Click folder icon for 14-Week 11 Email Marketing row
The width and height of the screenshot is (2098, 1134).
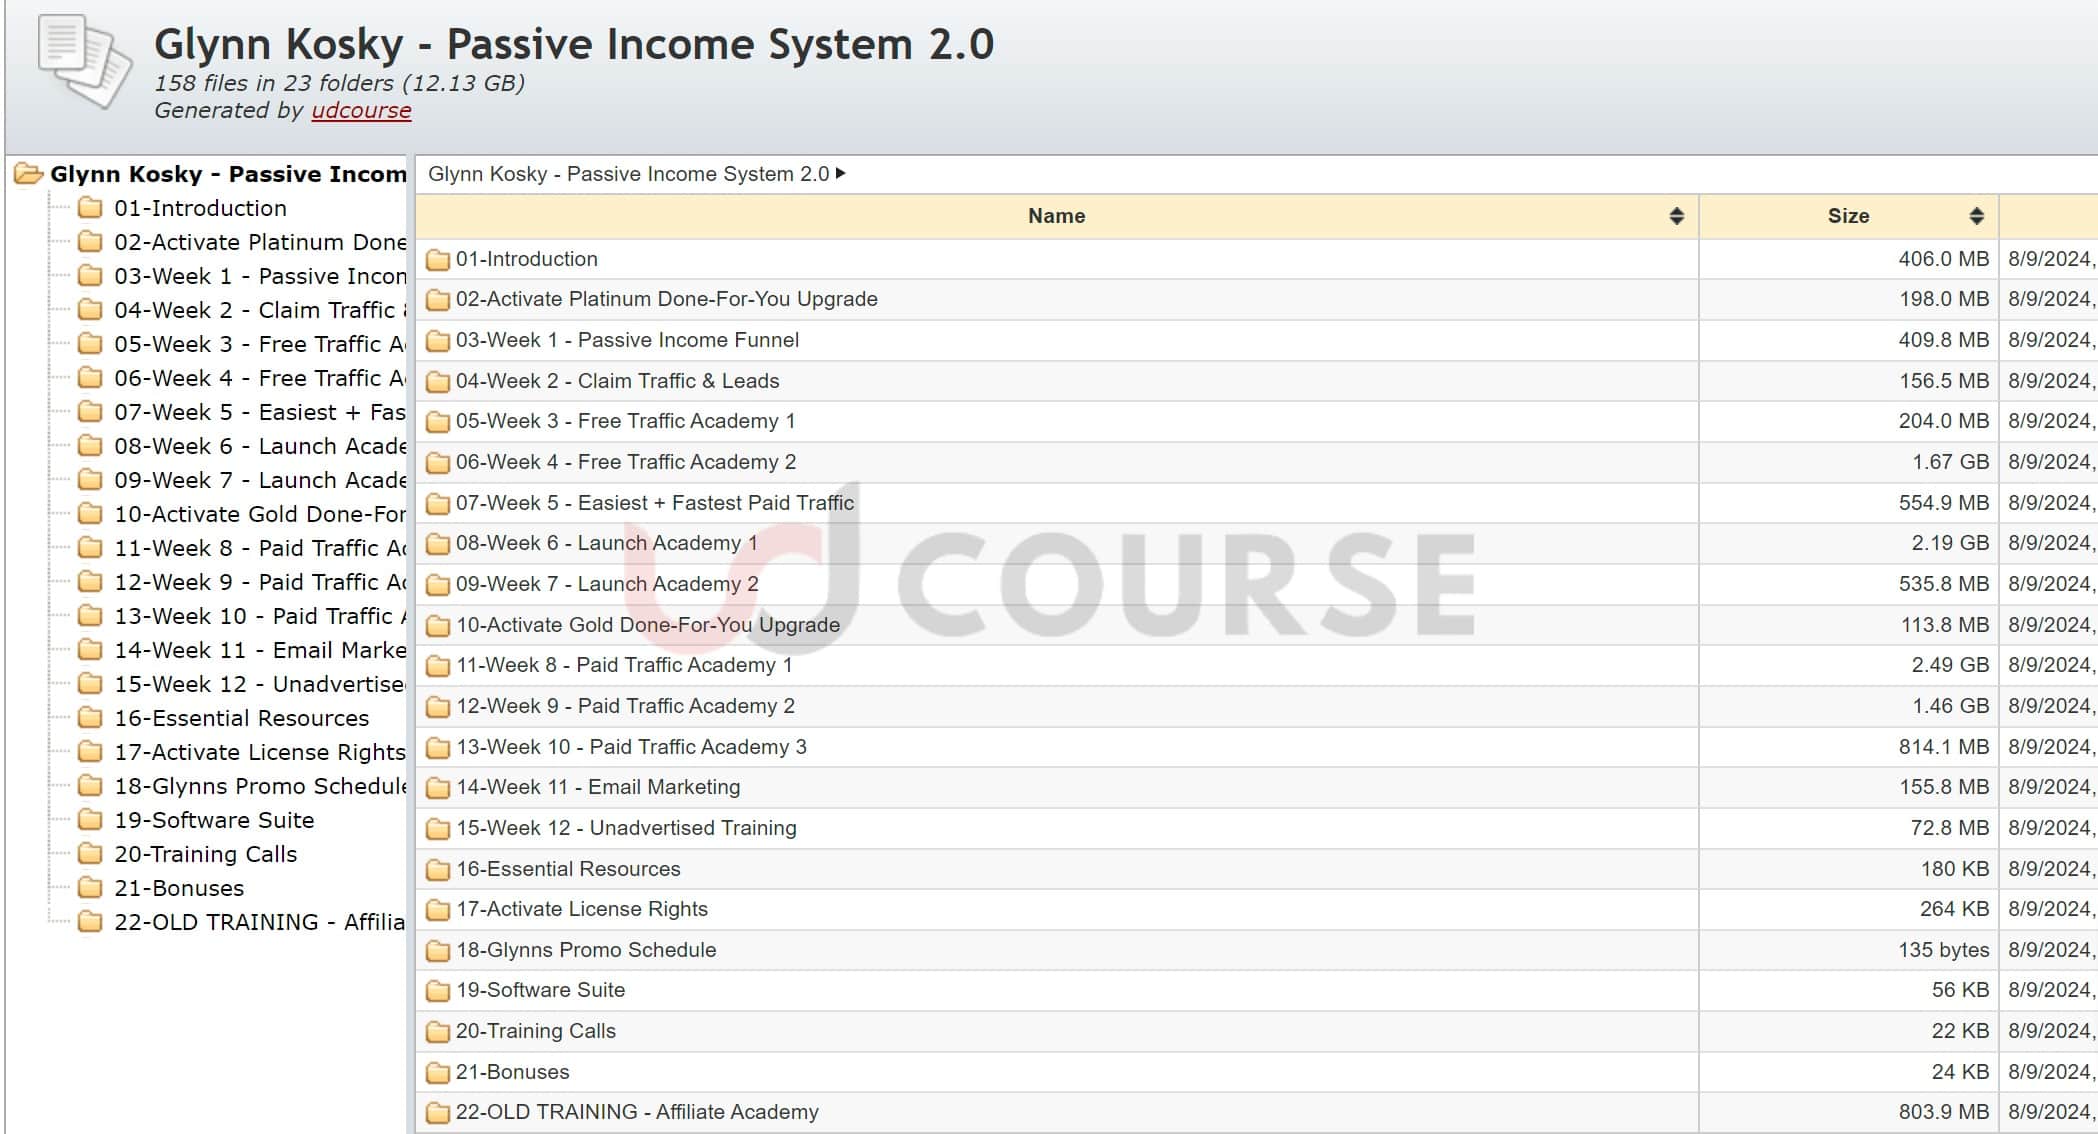438,788
